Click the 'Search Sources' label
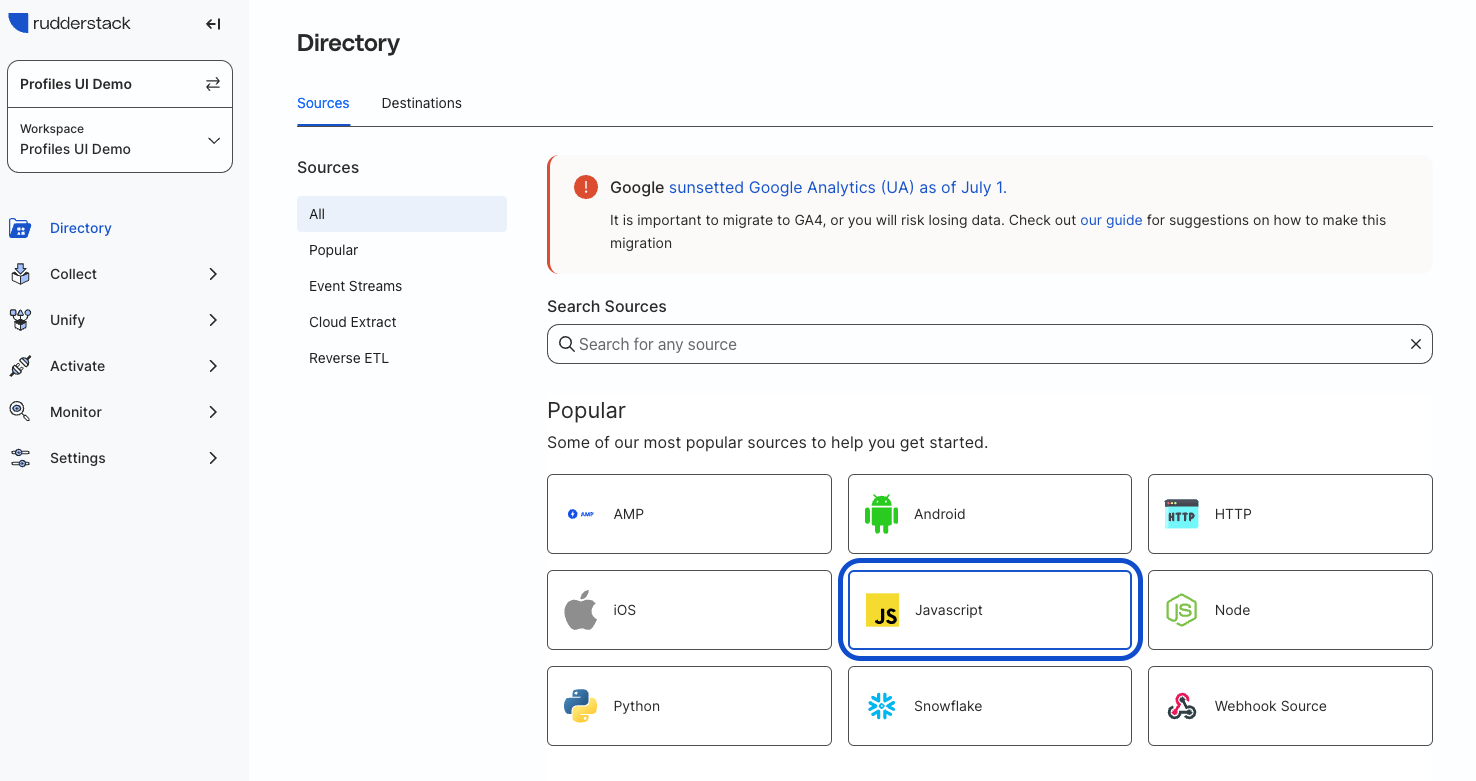1476x781 pixels. point(607,306)
